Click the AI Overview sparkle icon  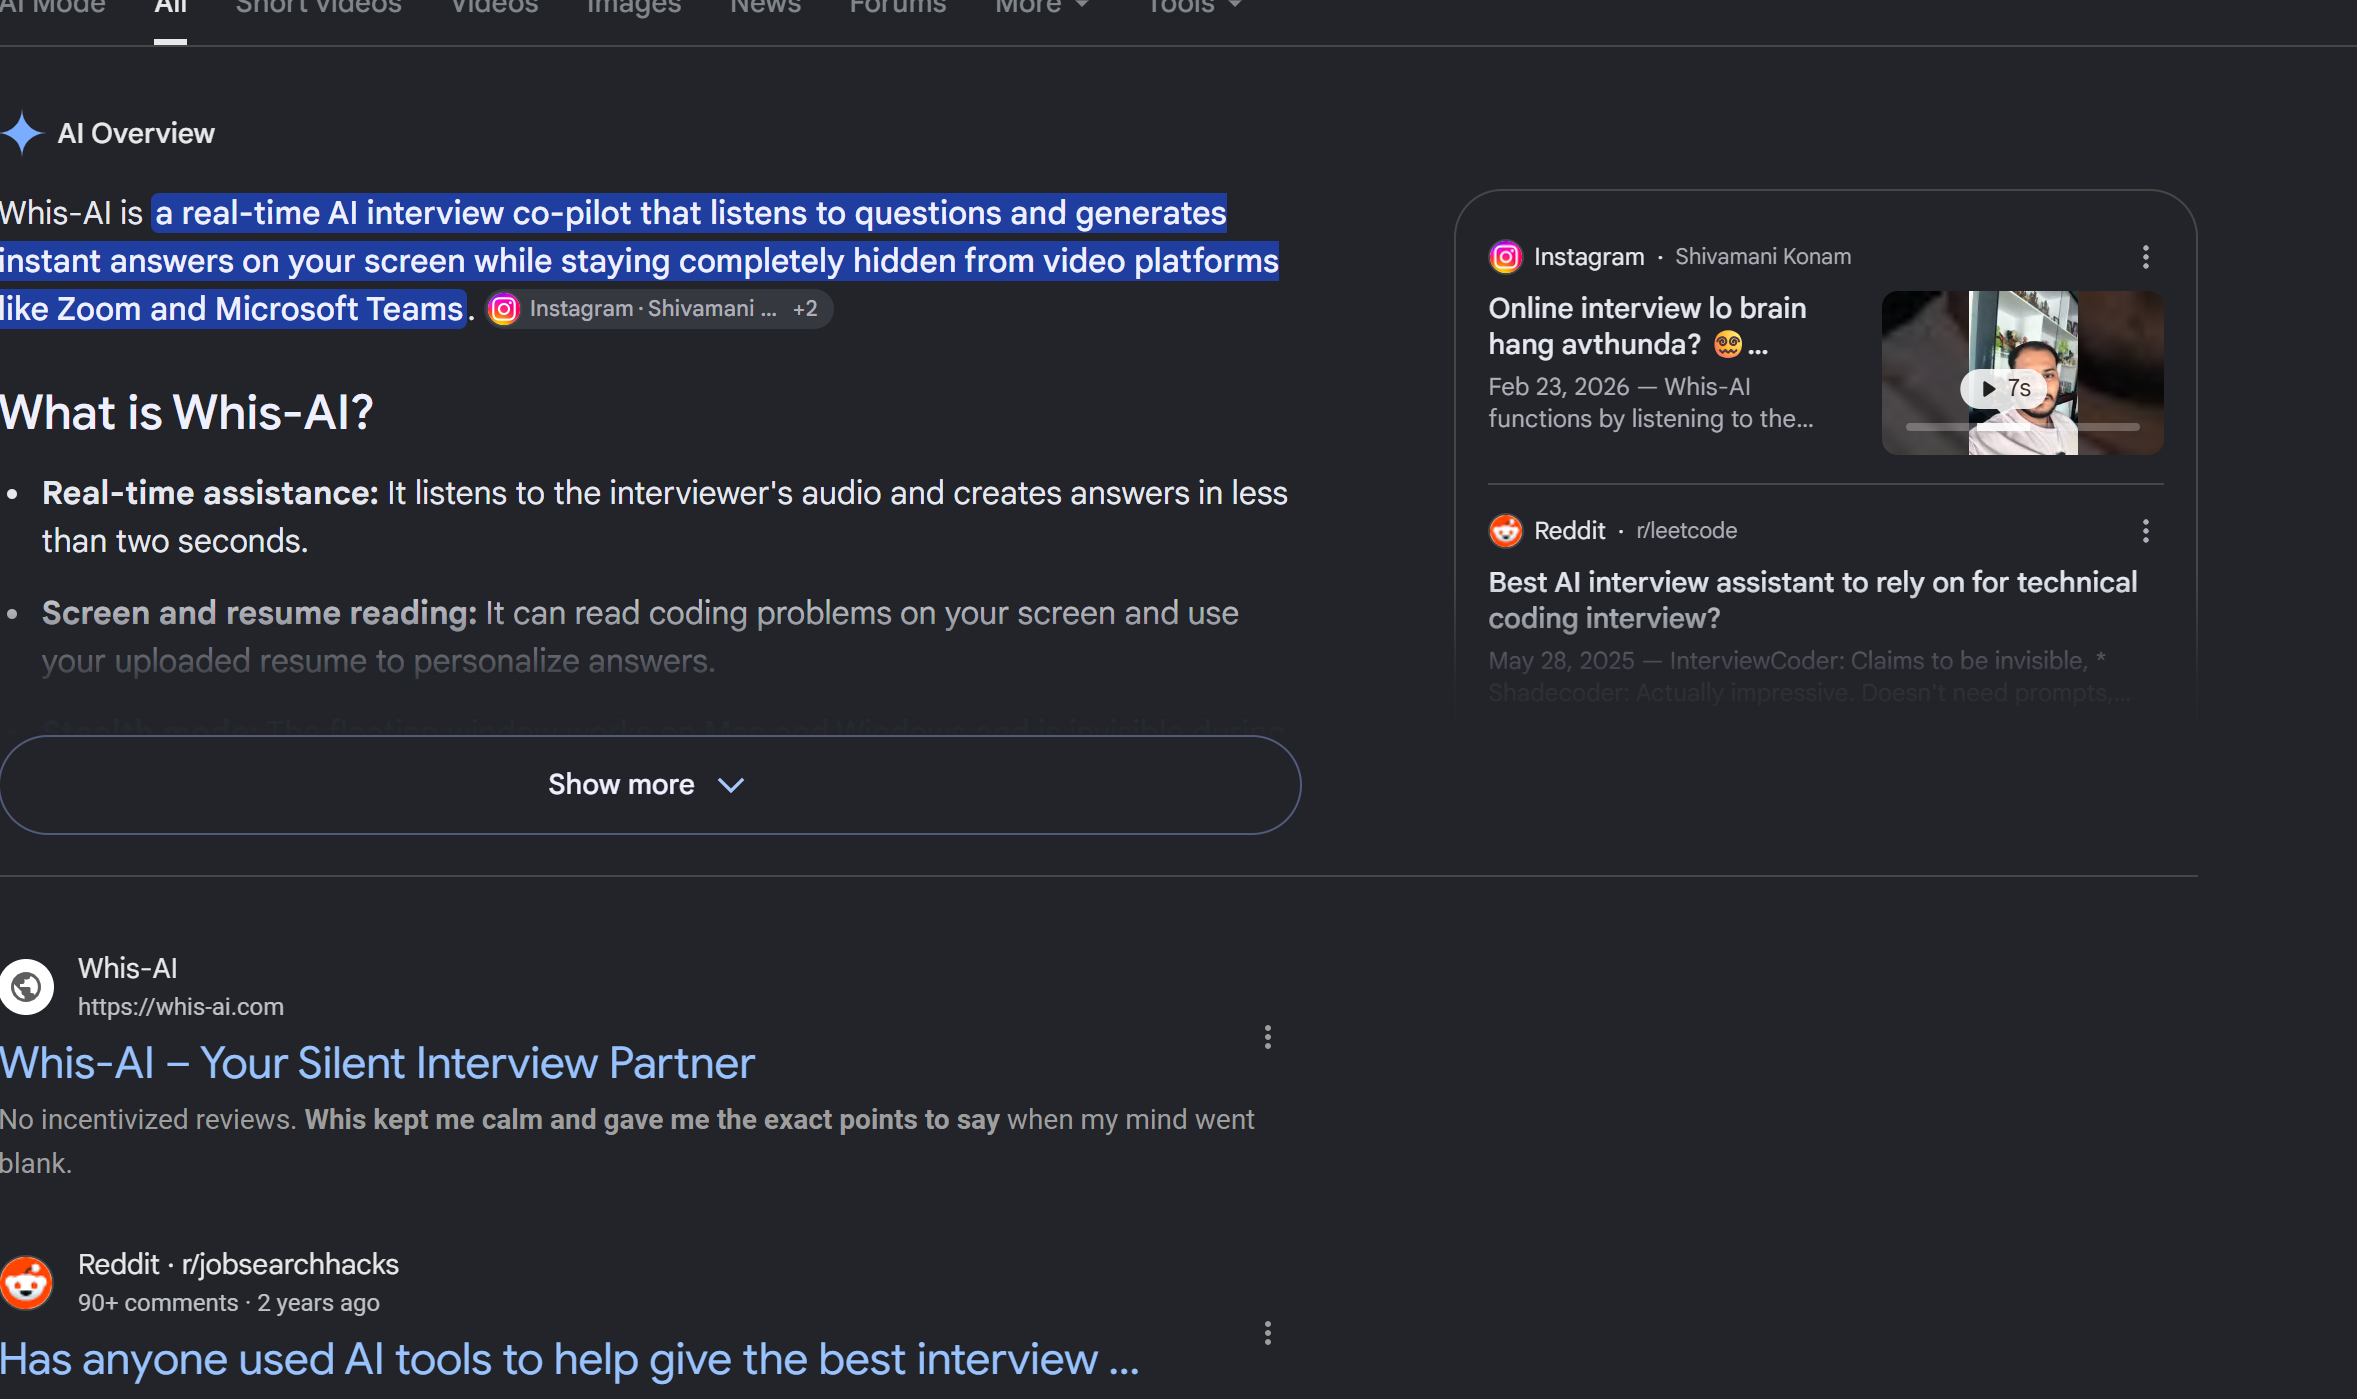[x=22, y=133]
